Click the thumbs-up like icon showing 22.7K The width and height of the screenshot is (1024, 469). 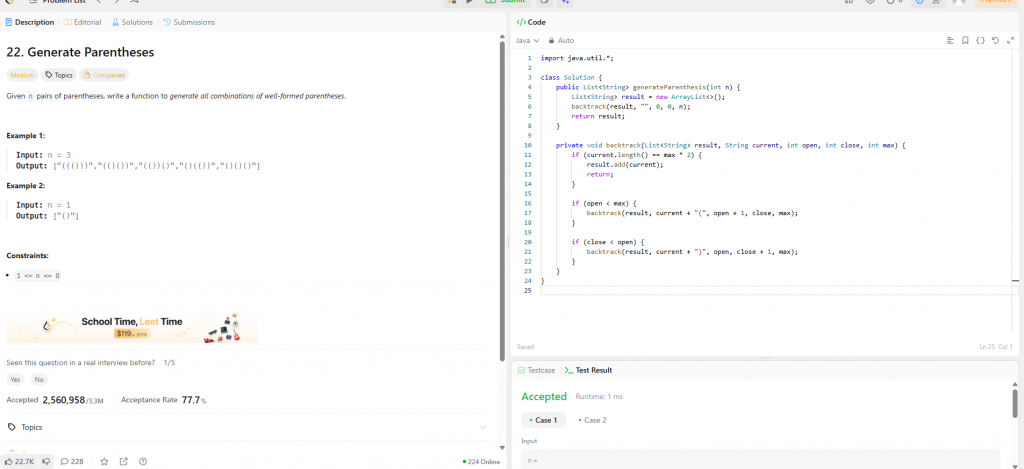(8, 461)
